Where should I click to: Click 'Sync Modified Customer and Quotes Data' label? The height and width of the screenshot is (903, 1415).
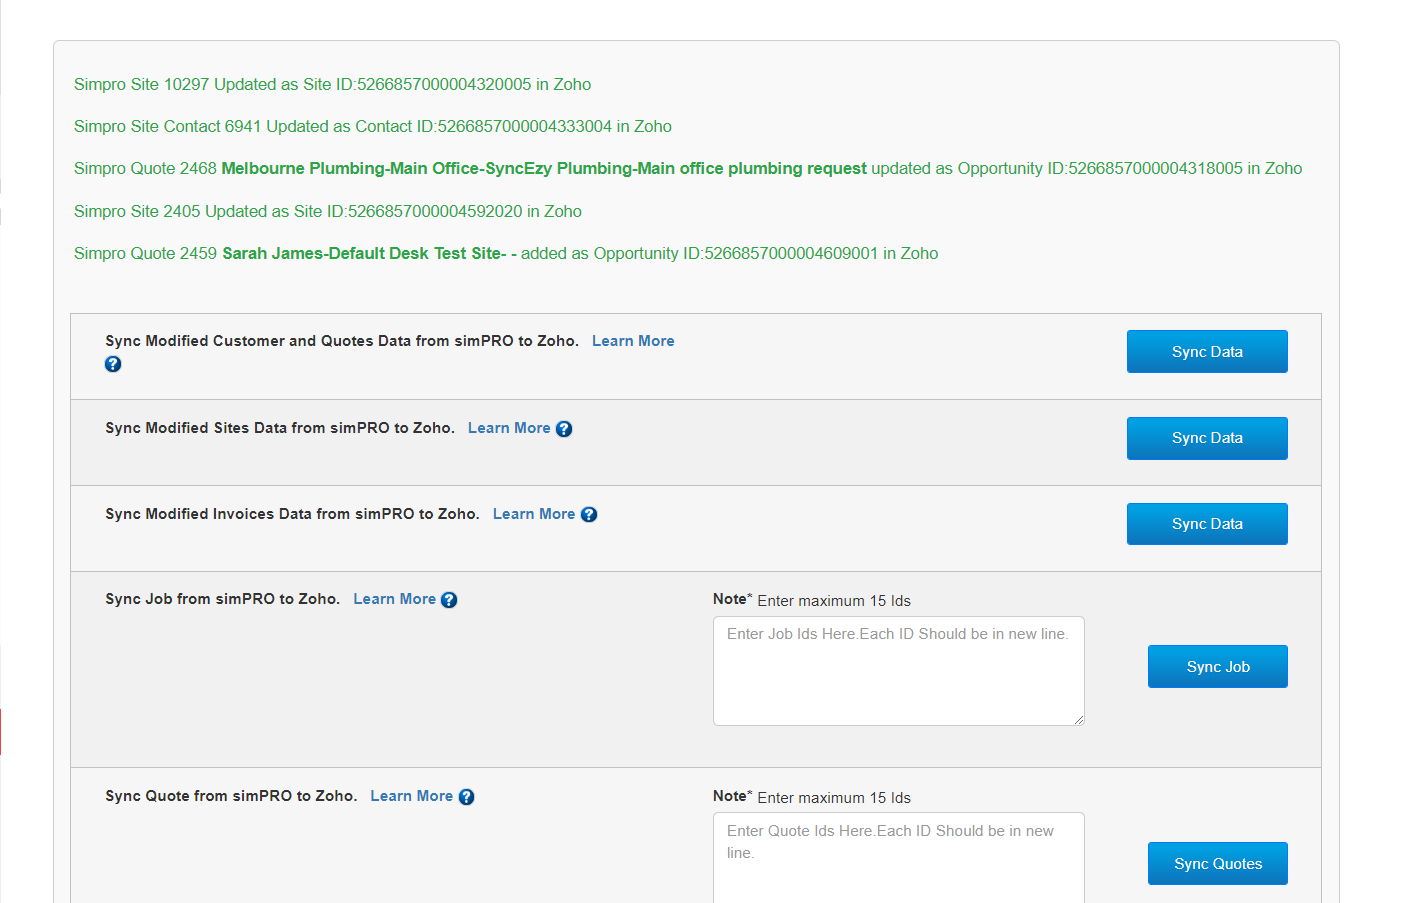point(342,341)
